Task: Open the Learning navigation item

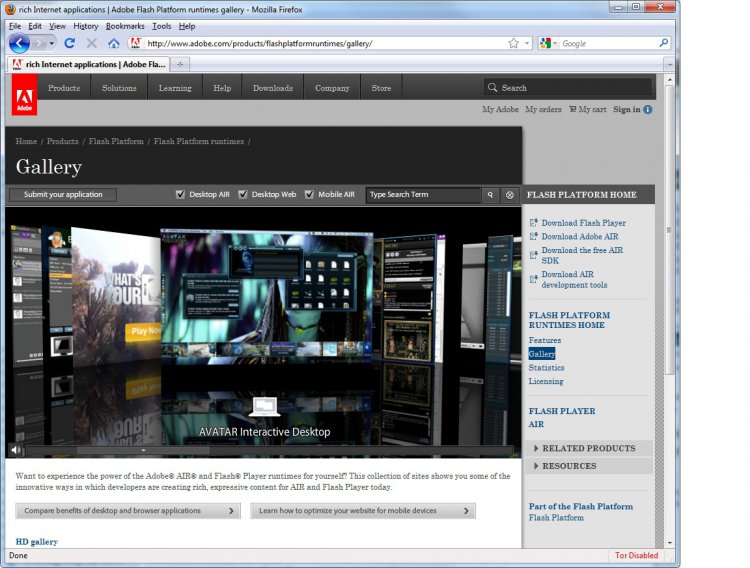Action: [x=175, y=88]
